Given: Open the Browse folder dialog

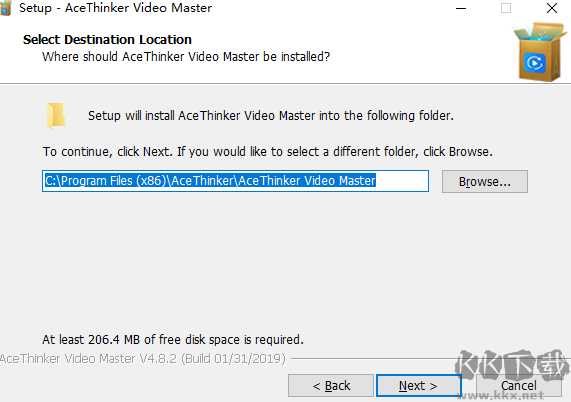Looking at the screenshot, I should (485, 181).
